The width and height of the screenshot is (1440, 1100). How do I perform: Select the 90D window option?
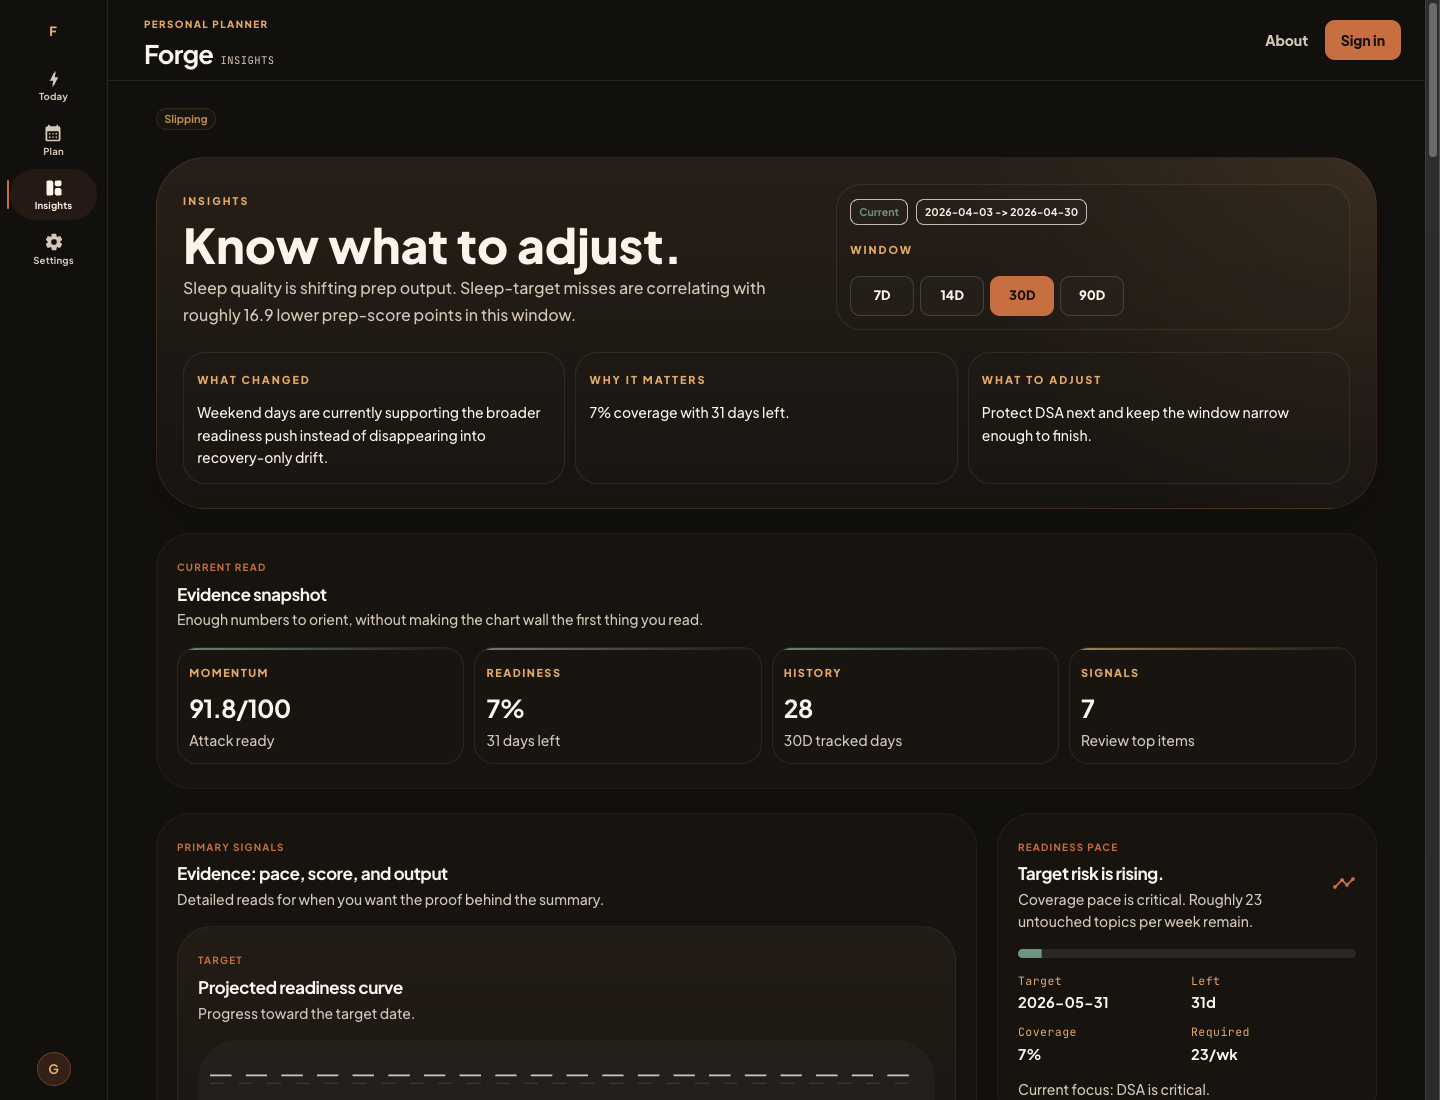1092,296
